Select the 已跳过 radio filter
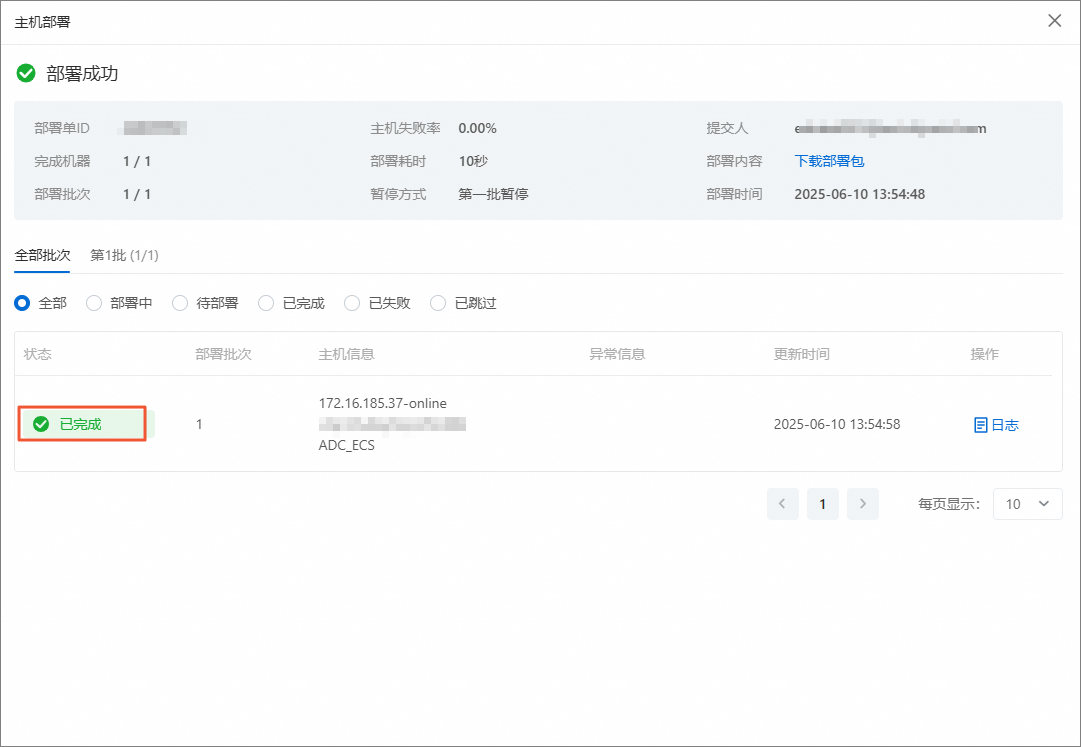The height and width of the screenshot is (747, 1081). (438, 303)
